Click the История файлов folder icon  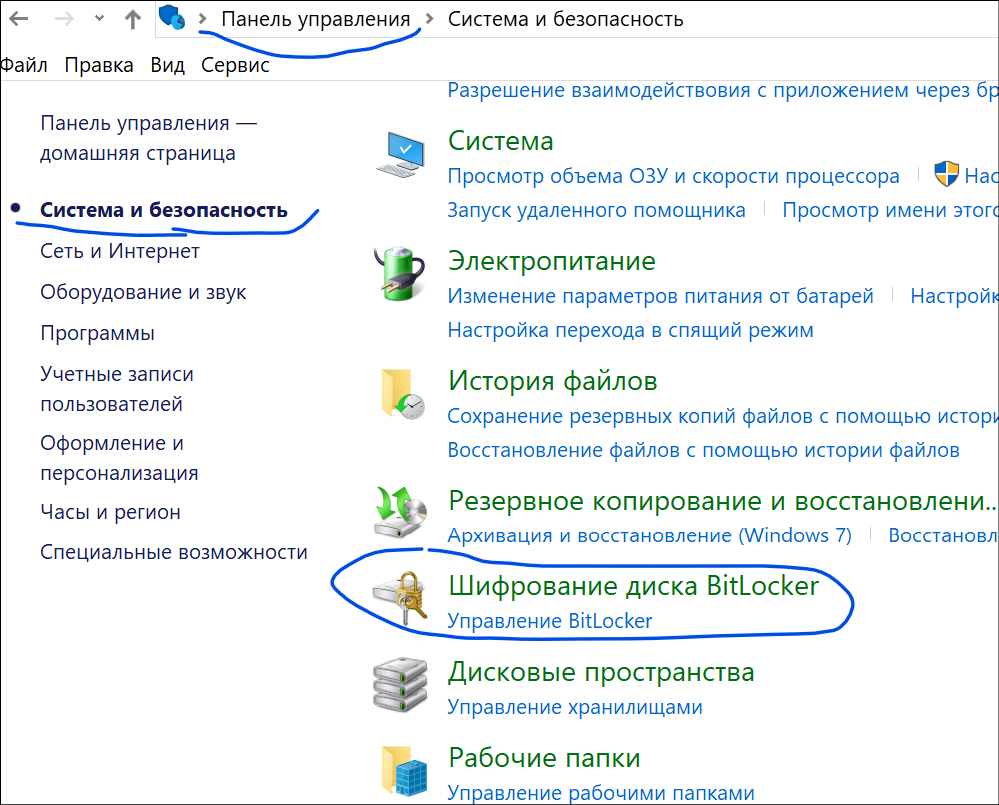coord(401,393)
